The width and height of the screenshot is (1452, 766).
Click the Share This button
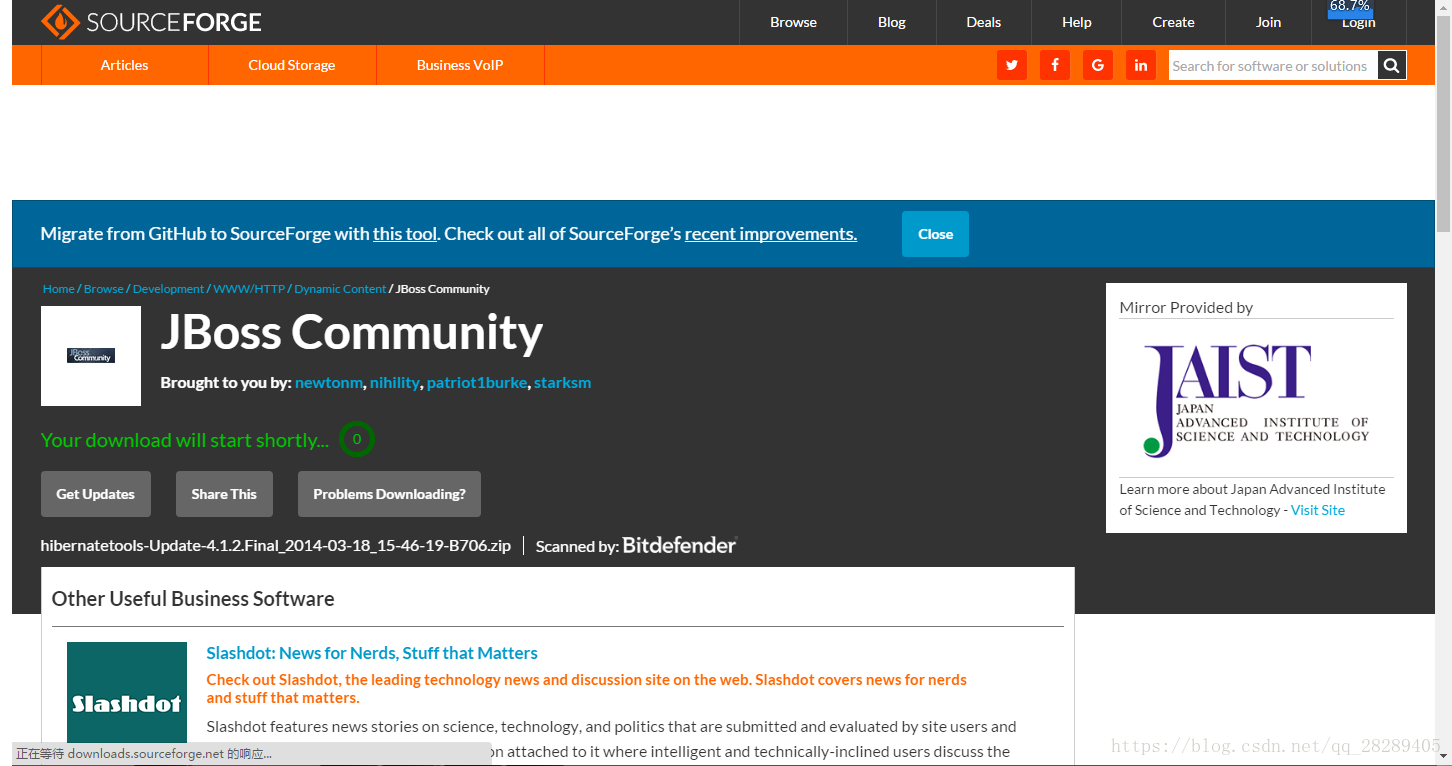tap(224, 494)
